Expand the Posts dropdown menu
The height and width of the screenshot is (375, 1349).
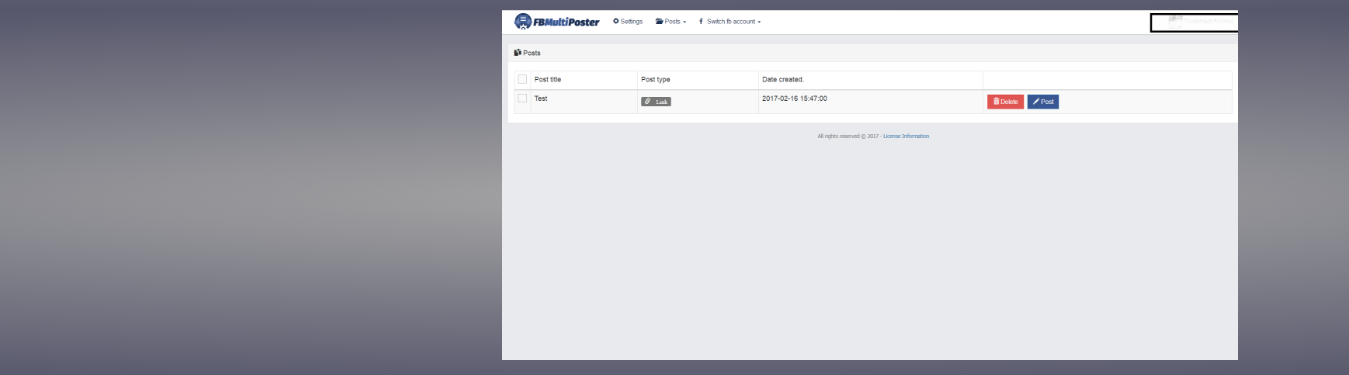[x=670, y=21]
